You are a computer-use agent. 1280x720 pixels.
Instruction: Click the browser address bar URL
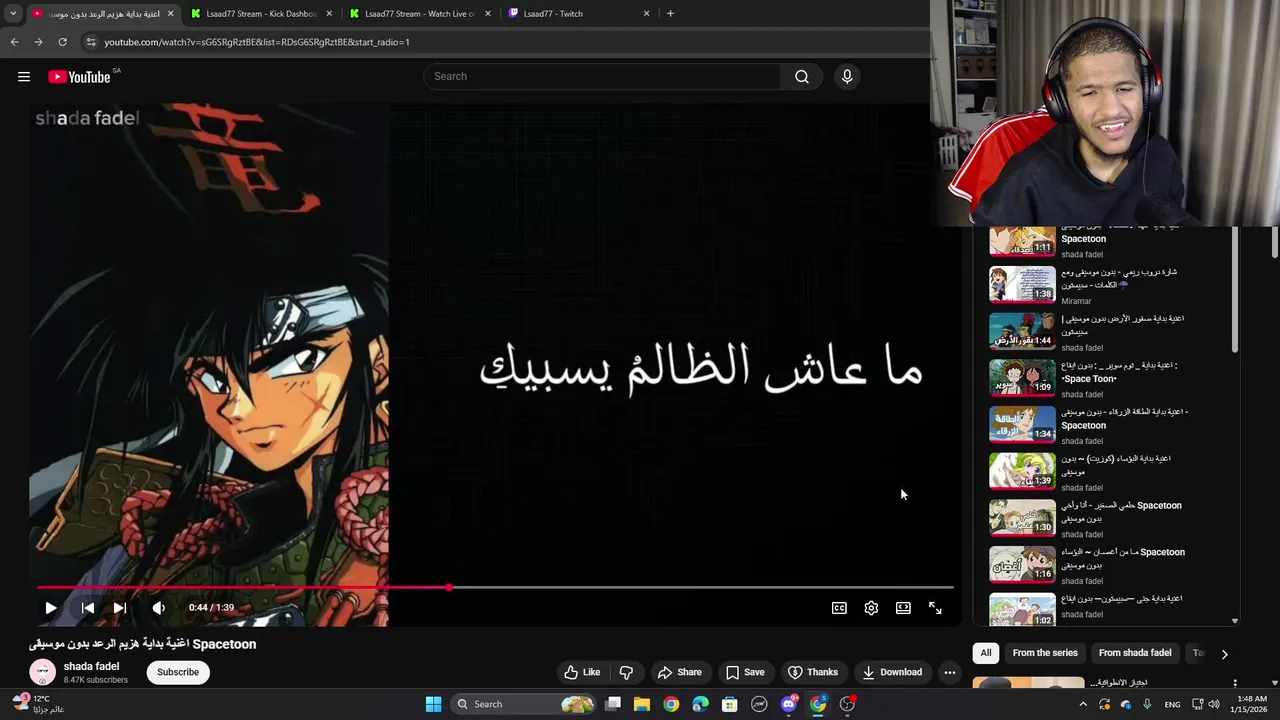(x=257, y=42)
